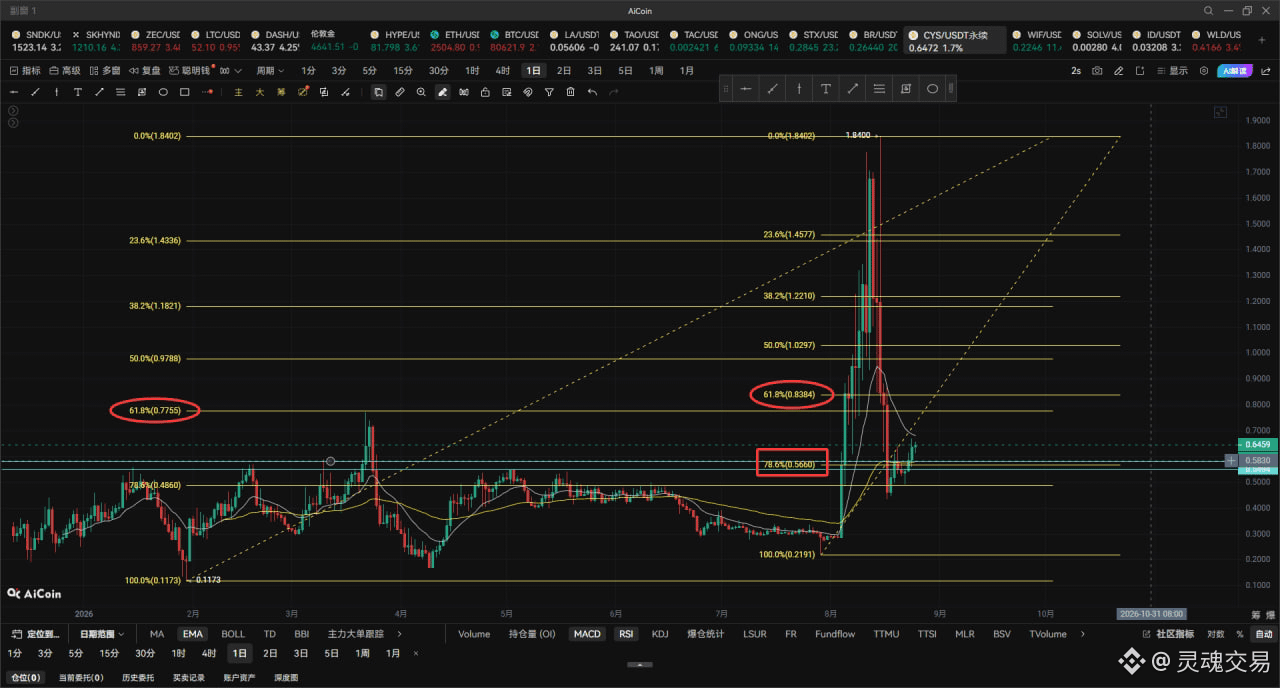Select the rectangle shape tool
This screenshot has width=1280, height=688.
185,92
